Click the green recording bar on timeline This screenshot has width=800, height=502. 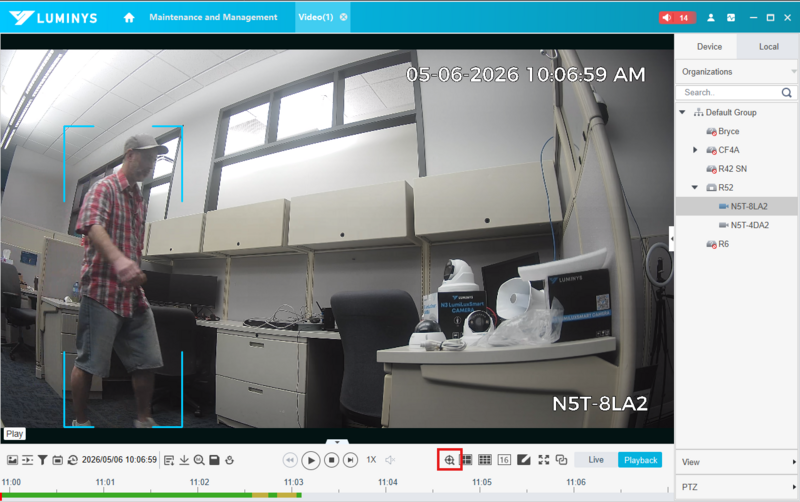pos(128,495)
